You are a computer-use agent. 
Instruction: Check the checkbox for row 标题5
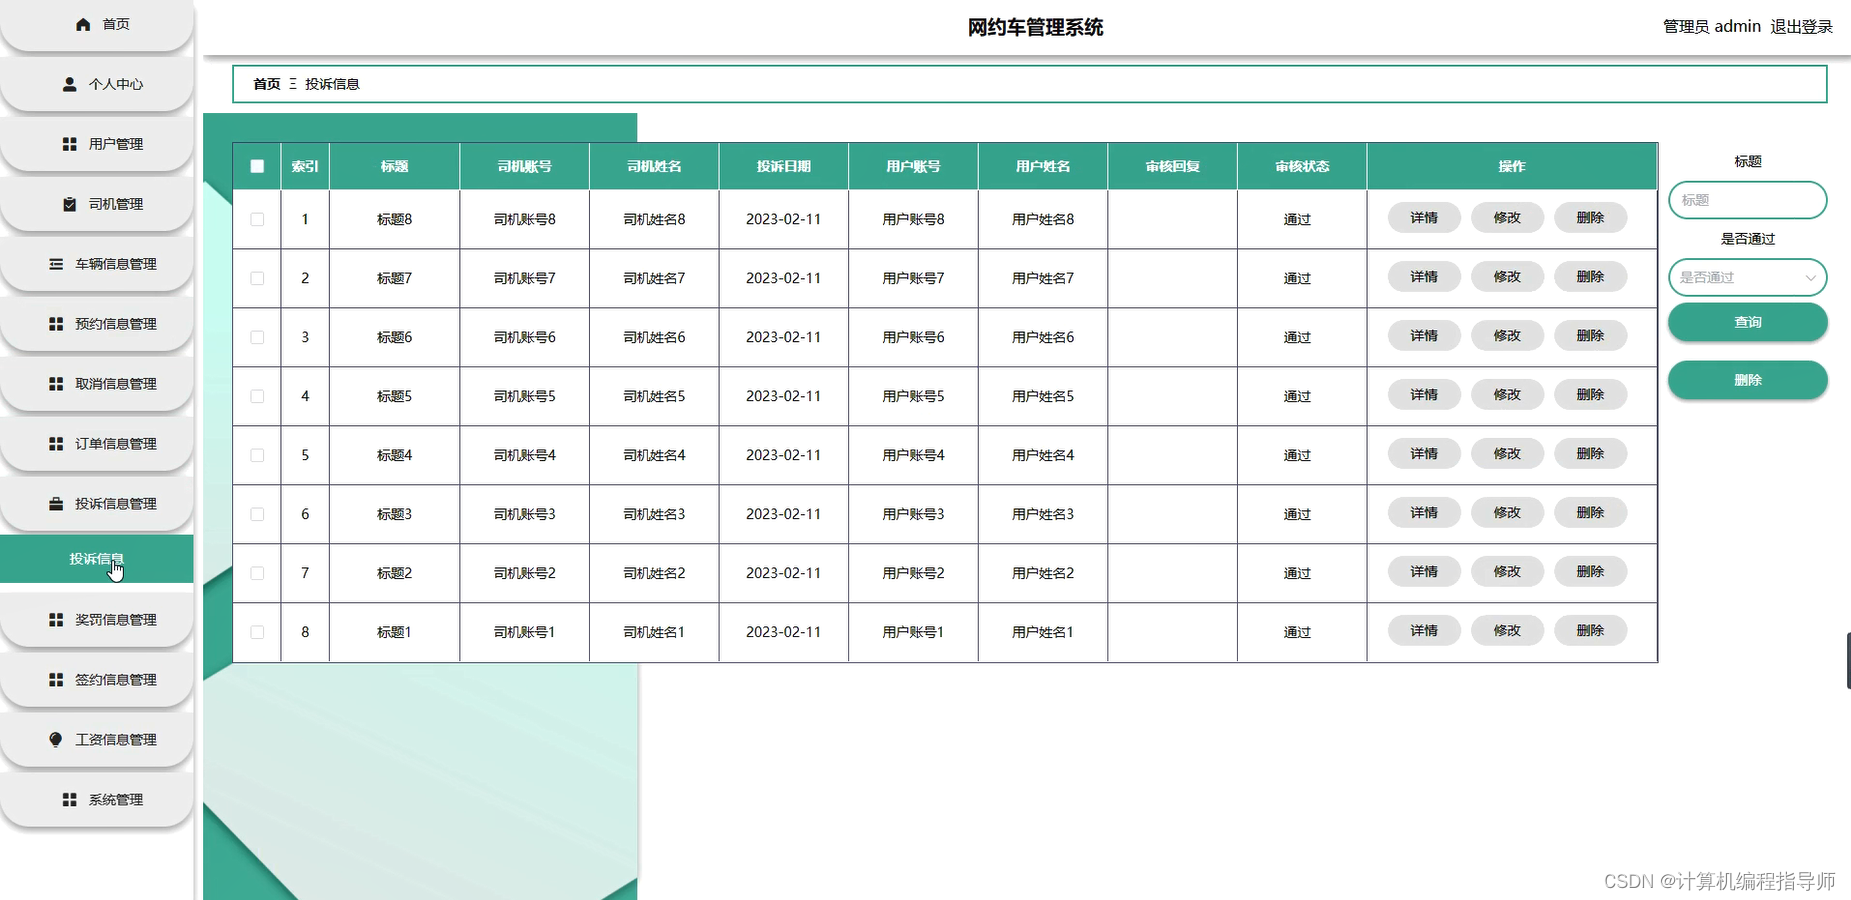pyautogui.click(x=257, y=396)
